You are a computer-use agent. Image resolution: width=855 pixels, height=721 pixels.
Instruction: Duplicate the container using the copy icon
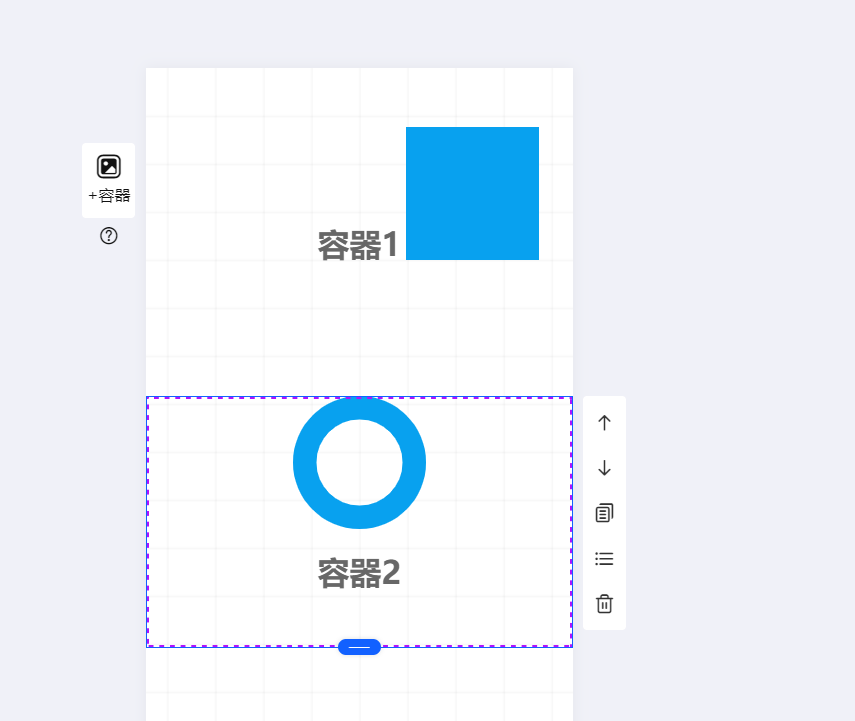click(604, 513)
